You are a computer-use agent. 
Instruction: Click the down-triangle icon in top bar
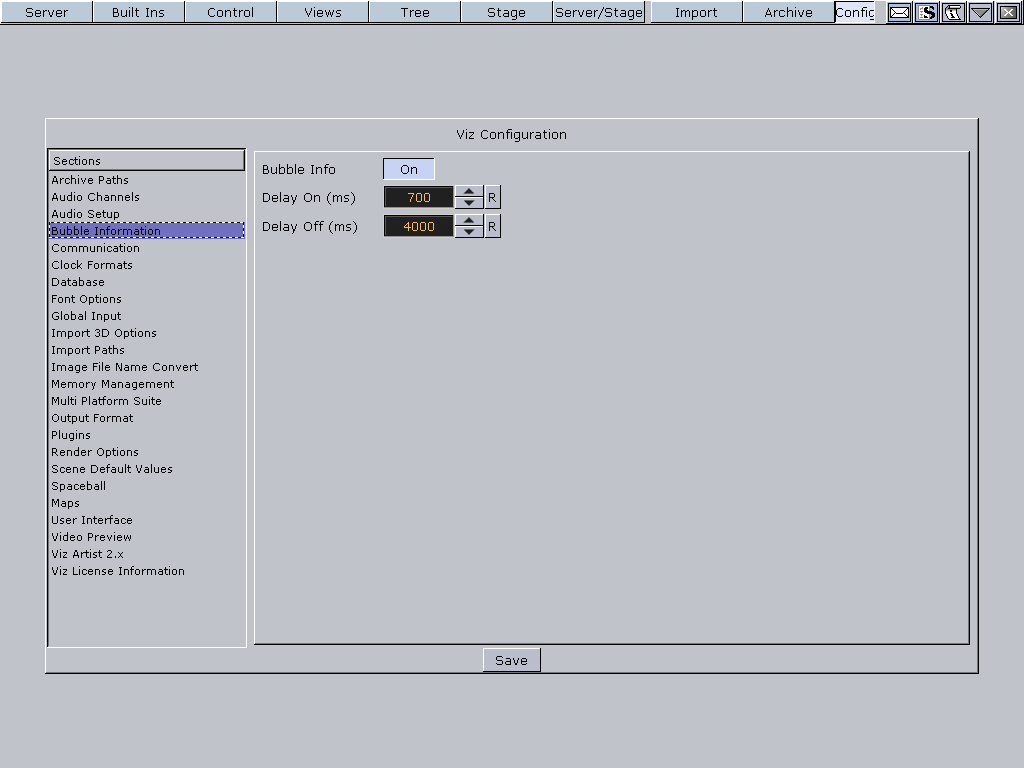coord(980,13)
